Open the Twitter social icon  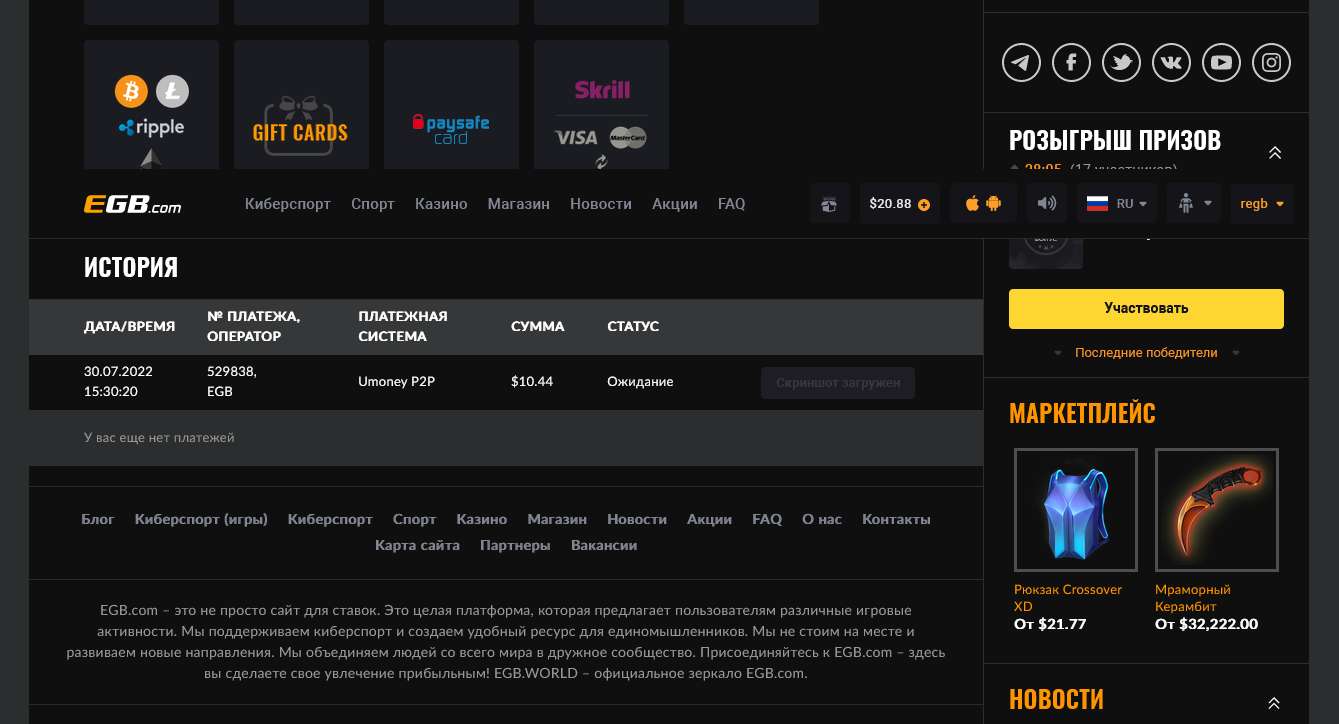click(x=1121, y=63)
